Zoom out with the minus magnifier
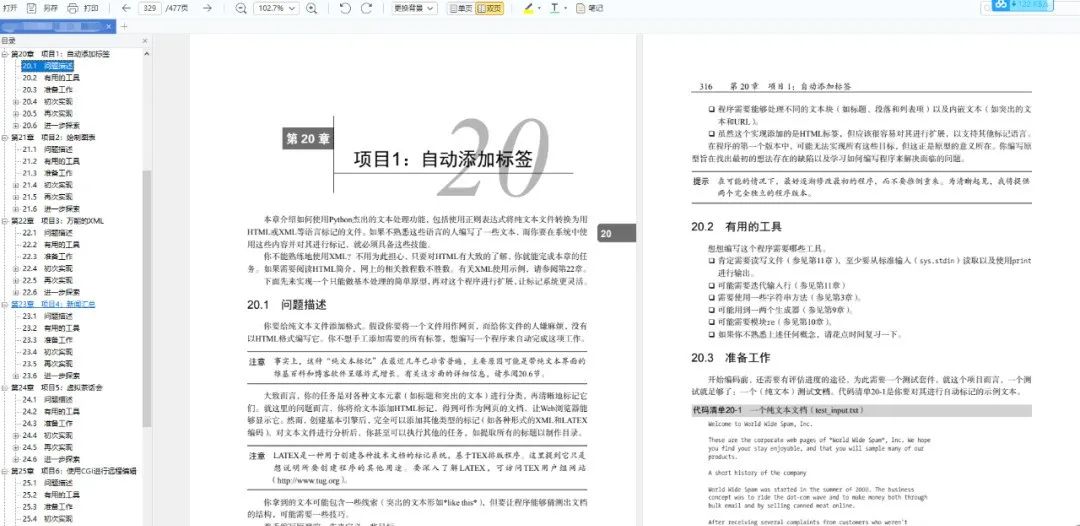The width and height of the screenshot is (1080, 526). (241, 8)
